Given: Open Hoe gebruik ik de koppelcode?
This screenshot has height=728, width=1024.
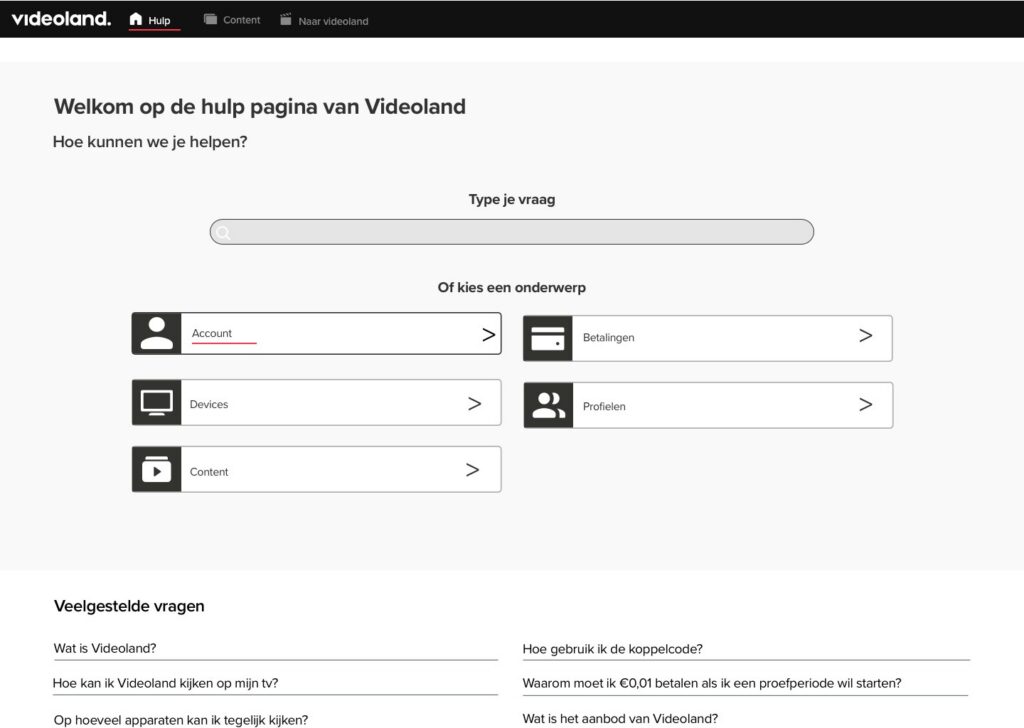Looking at the screenshot, I should [613, 649].
